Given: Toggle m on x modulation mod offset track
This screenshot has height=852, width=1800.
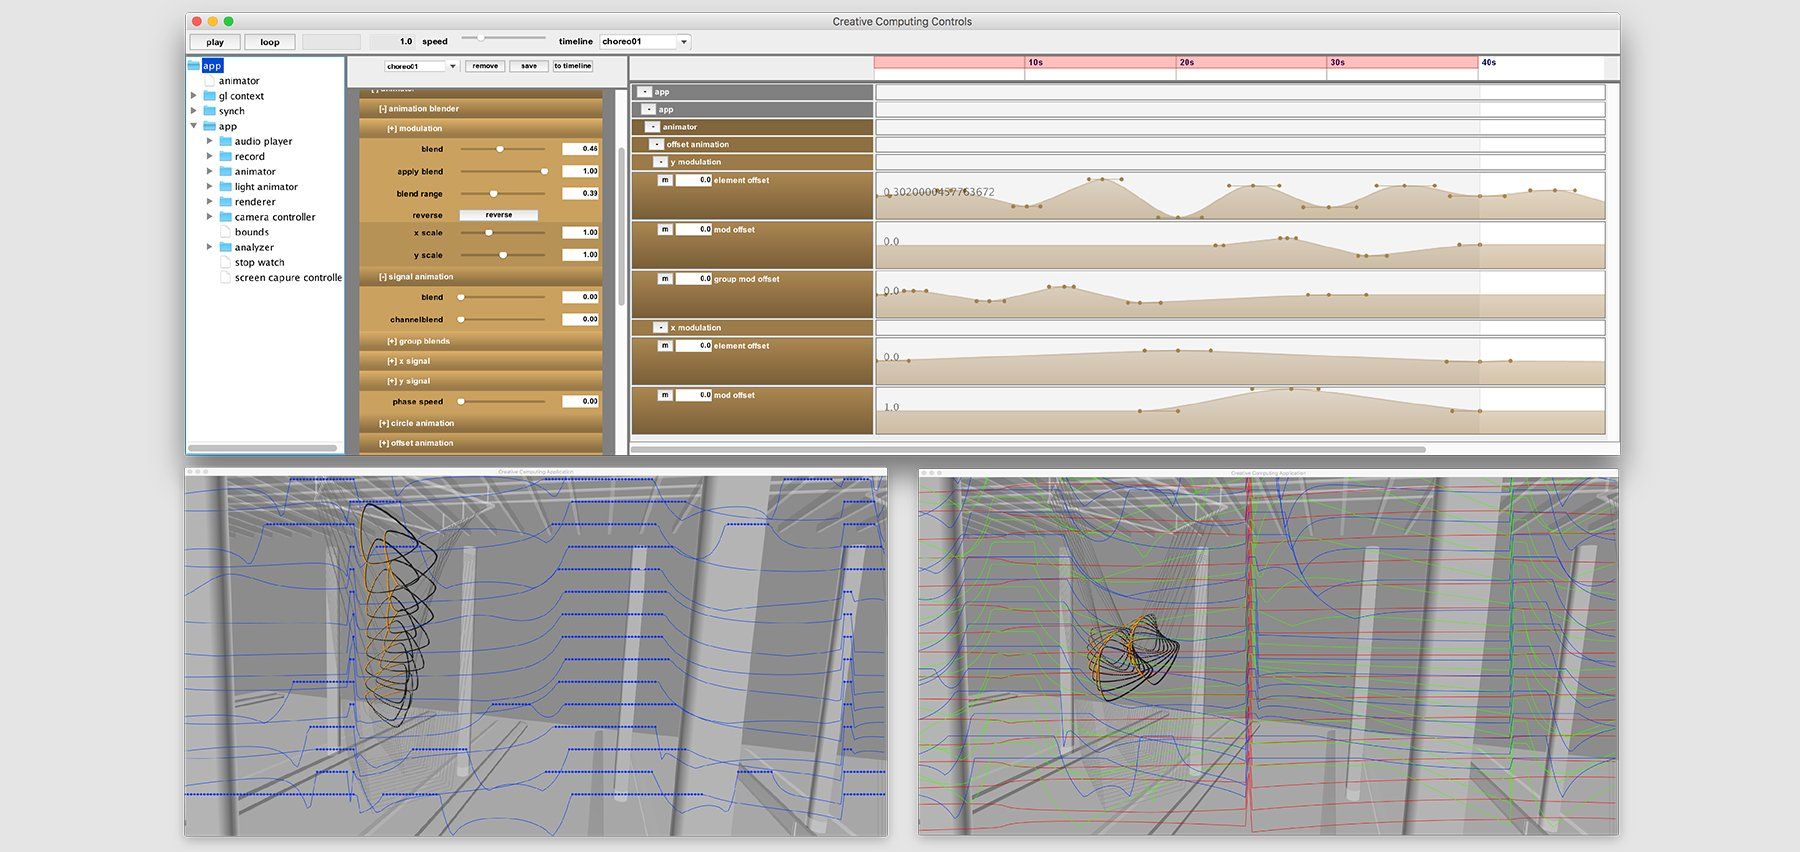Looking at the screenshot, I should point(664,395).
